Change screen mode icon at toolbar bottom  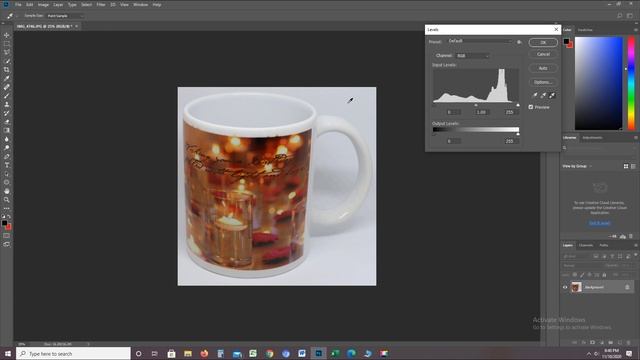[x=7, y=244]
